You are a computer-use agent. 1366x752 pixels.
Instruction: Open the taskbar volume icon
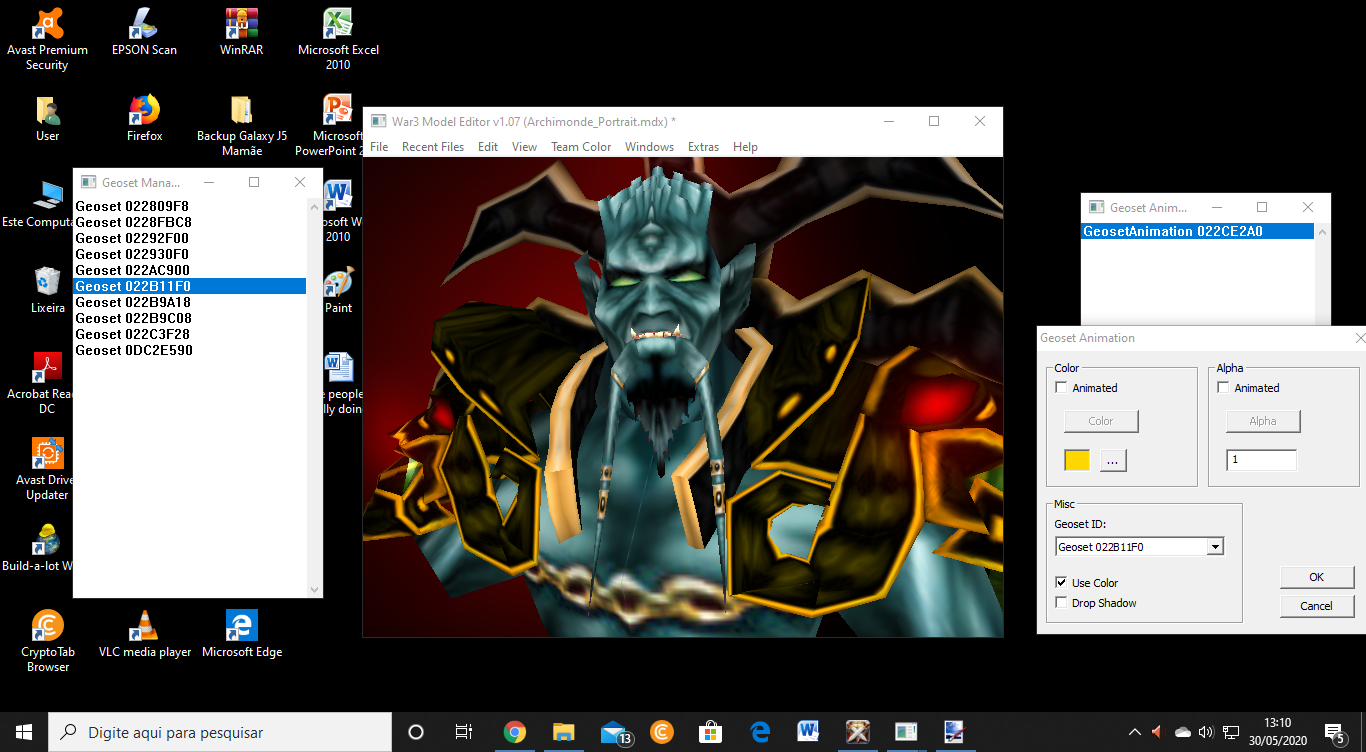(x=1206, y=732)
